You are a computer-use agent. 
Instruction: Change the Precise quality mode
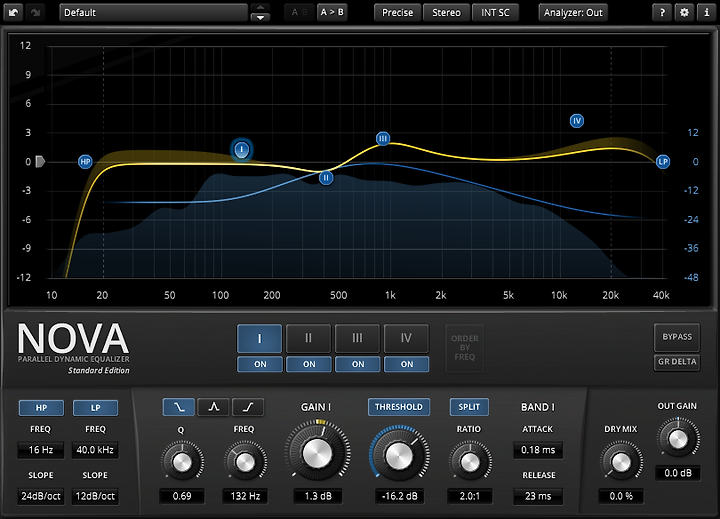coord(398,12)
